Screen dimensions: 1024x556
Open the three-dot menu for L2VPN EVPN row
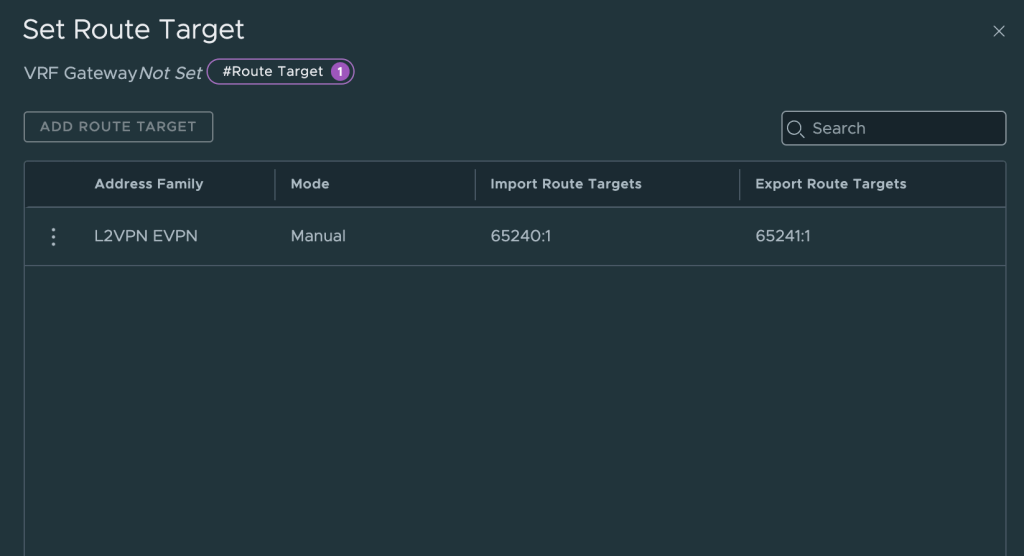(x=54, y=237)
